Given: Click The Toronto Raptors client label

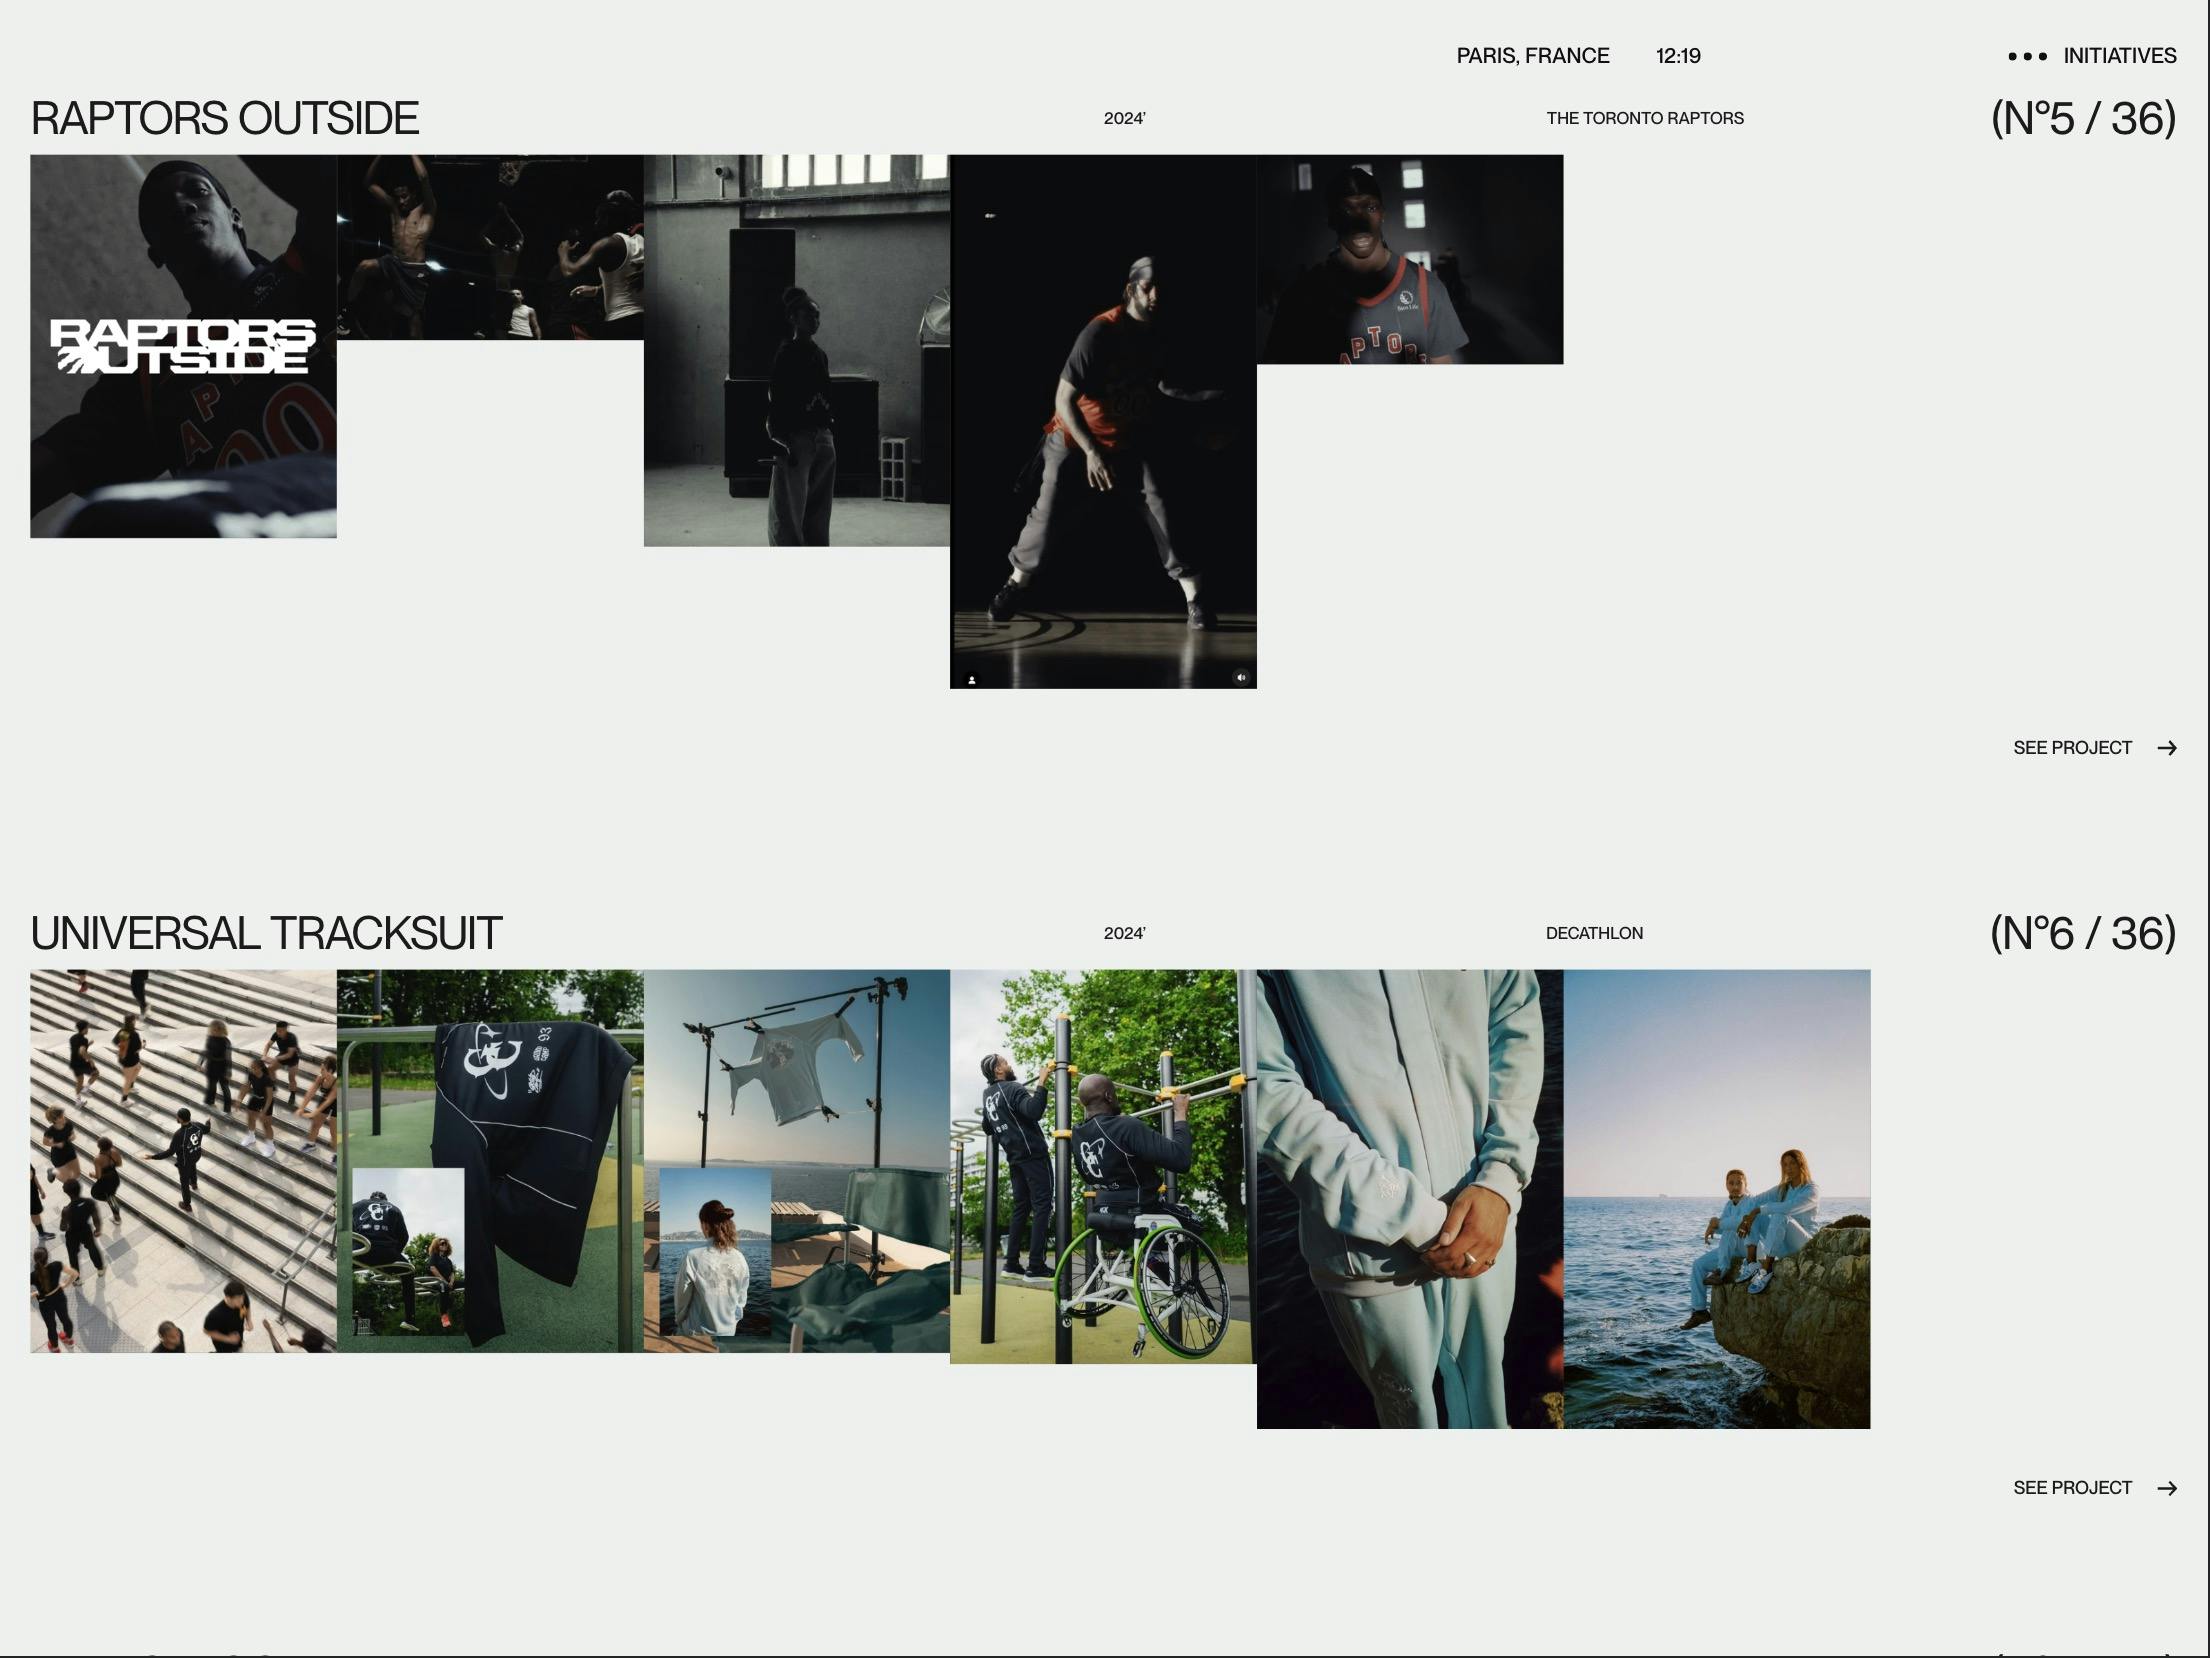Looking at the screenshot, I should click(x=1644, y=118).
